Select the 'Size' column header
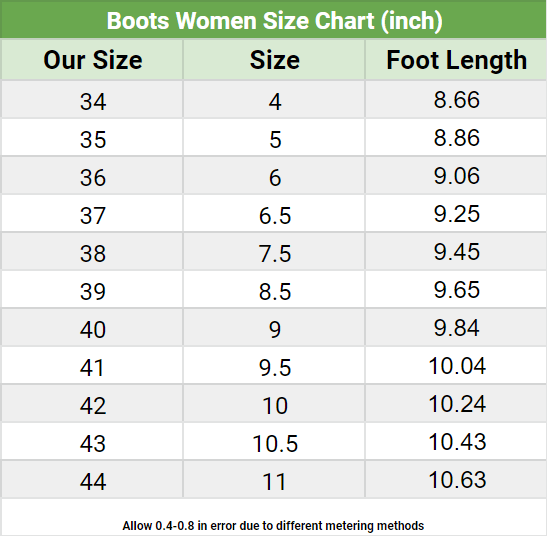 click(275, 60)
